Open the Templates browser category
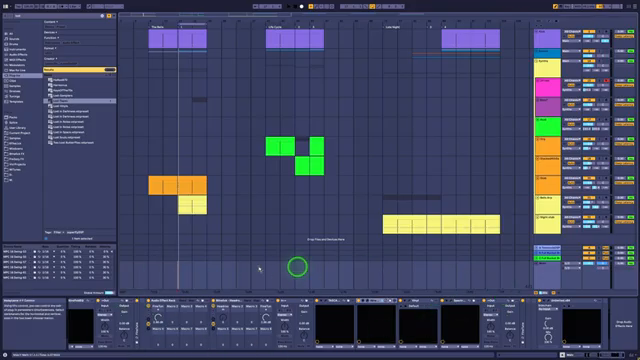640x360 pixels. 16,102
